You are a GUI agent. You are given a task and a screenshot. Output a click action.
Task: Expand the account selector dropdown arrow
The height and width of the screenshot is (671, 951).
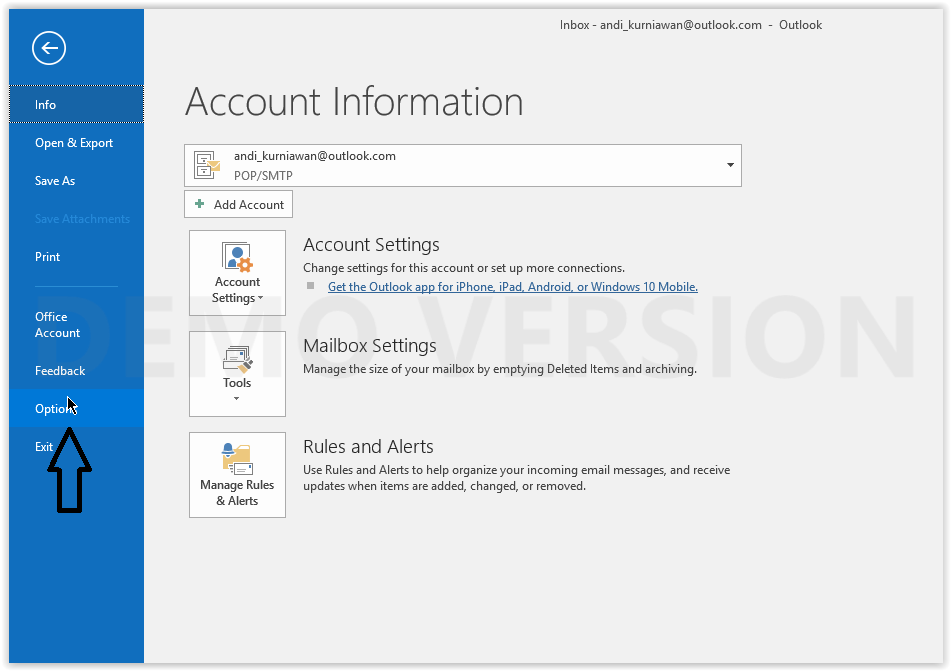tap(730, 165)
